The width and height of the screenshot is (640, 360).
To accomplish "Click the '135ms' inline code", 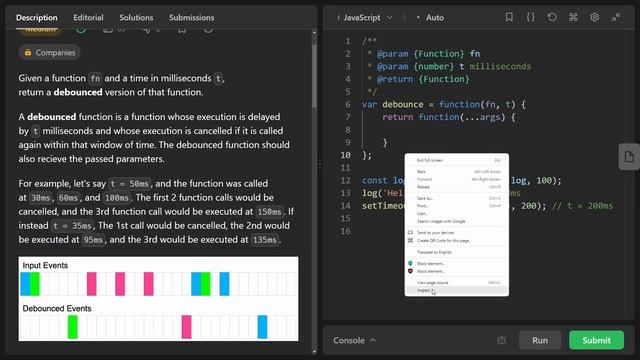I will pyautogui.click(x=264, y=240).
